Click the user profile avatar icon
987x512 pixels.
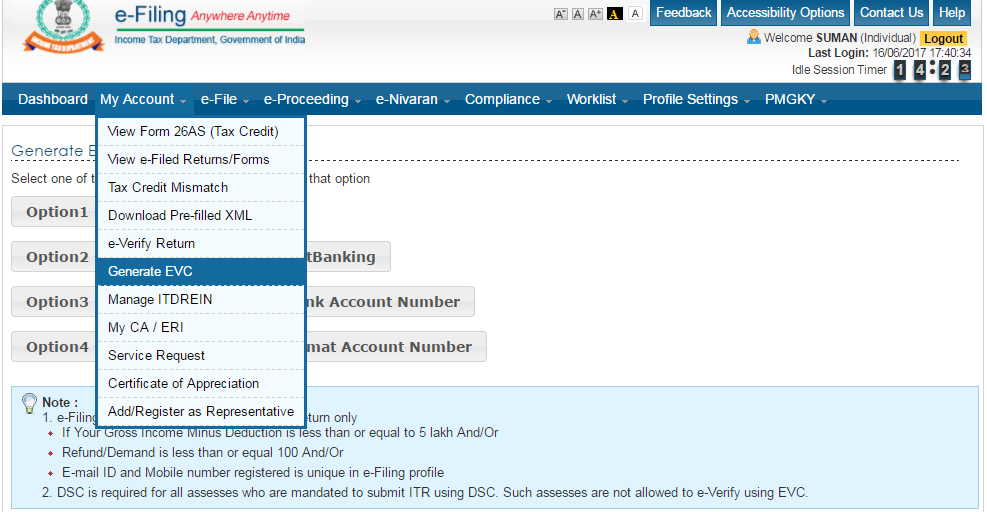coord(754,38)
